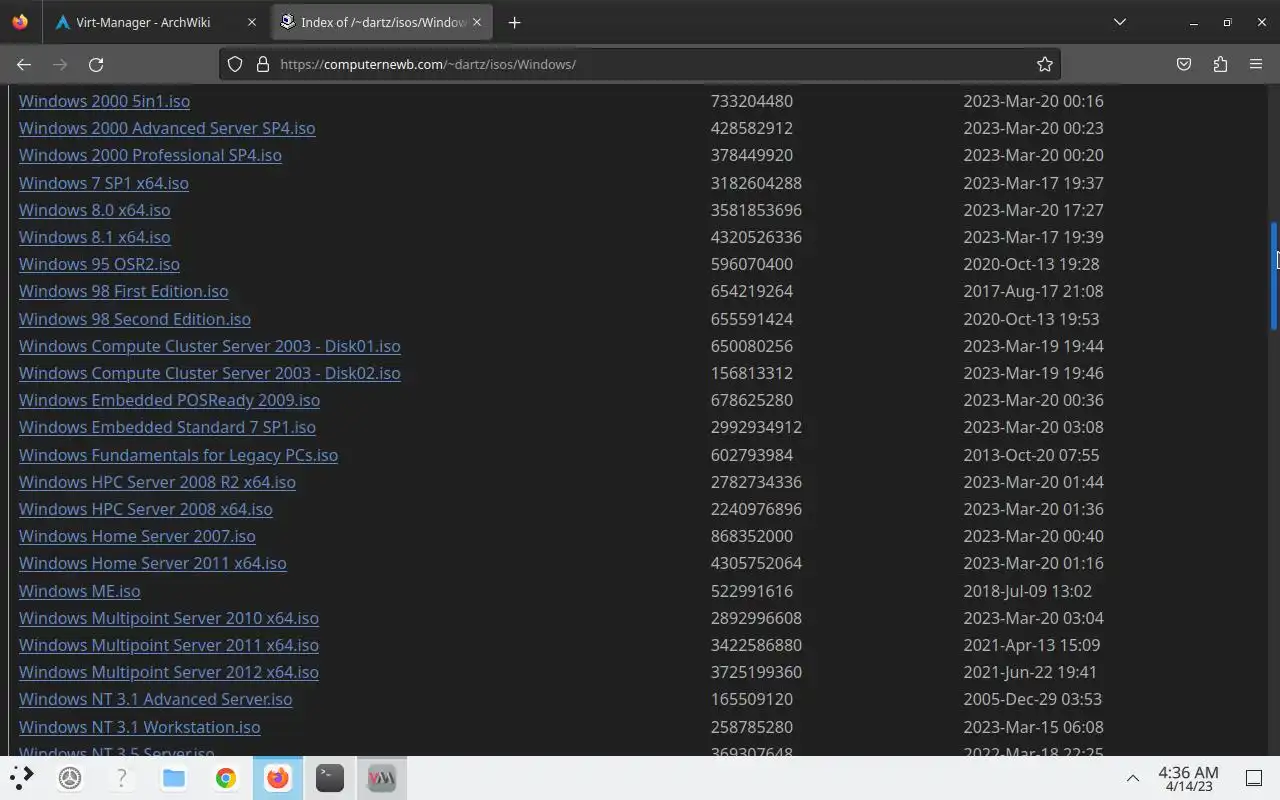Click the page vertical scrollbar thumb
The width and height of the screenshot is (1280, 800).
(x=1274, y=276)
